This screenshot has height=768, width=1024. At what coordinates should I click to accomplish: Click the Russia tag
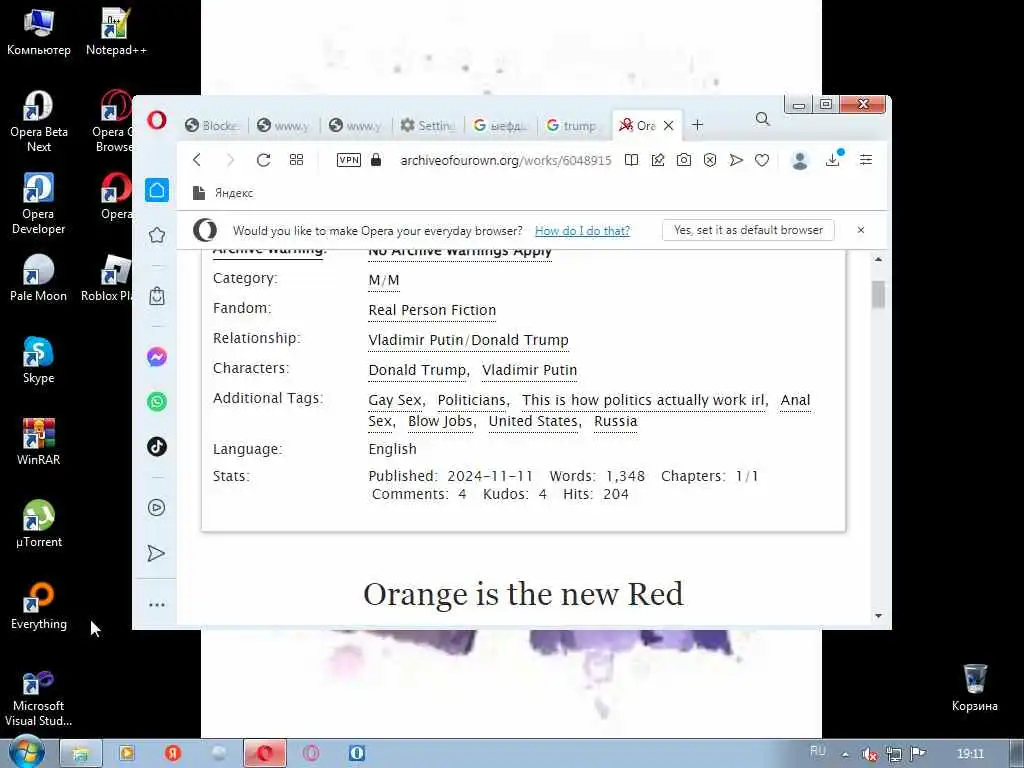615,421
